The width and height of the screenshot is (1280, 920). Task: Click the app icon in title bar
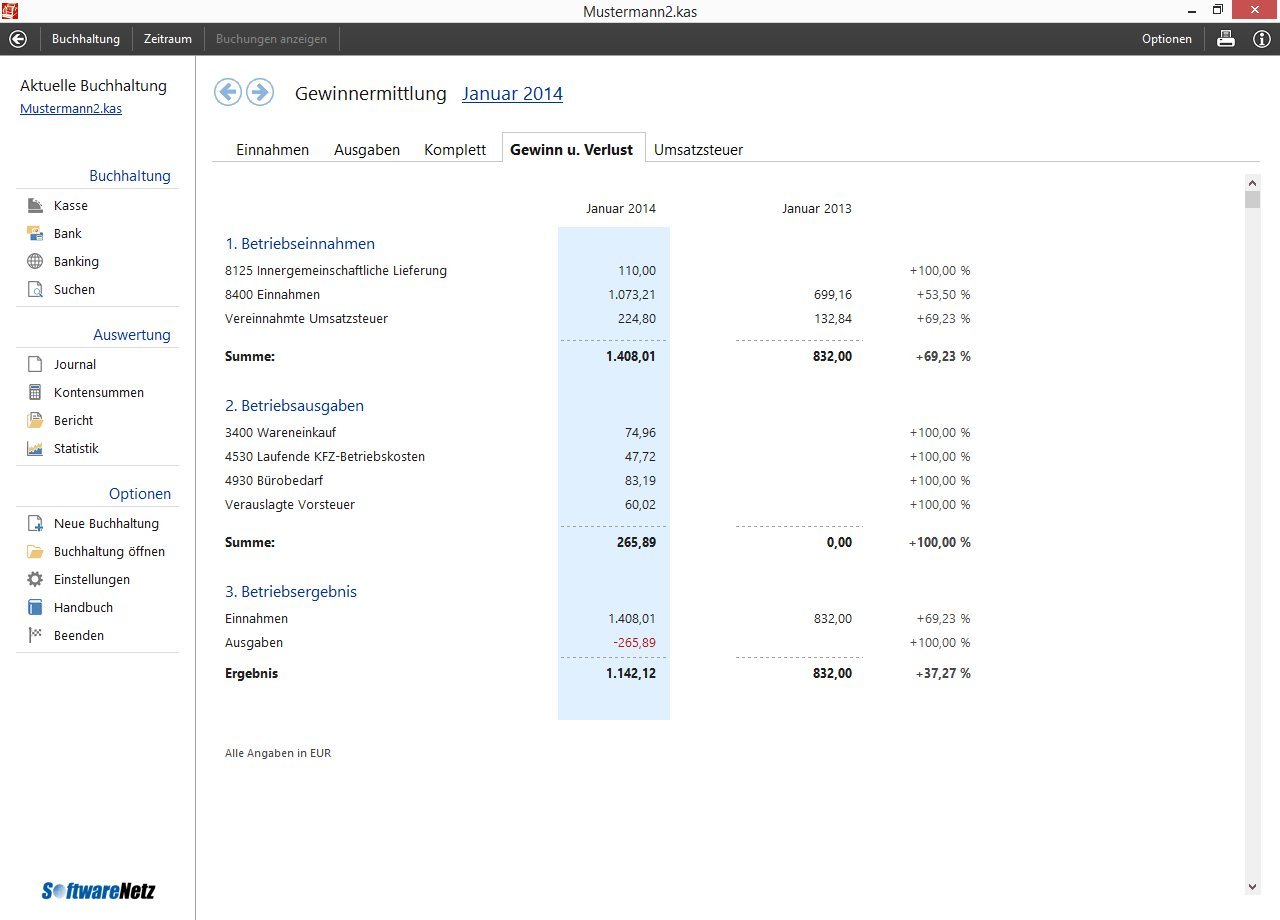11,11
